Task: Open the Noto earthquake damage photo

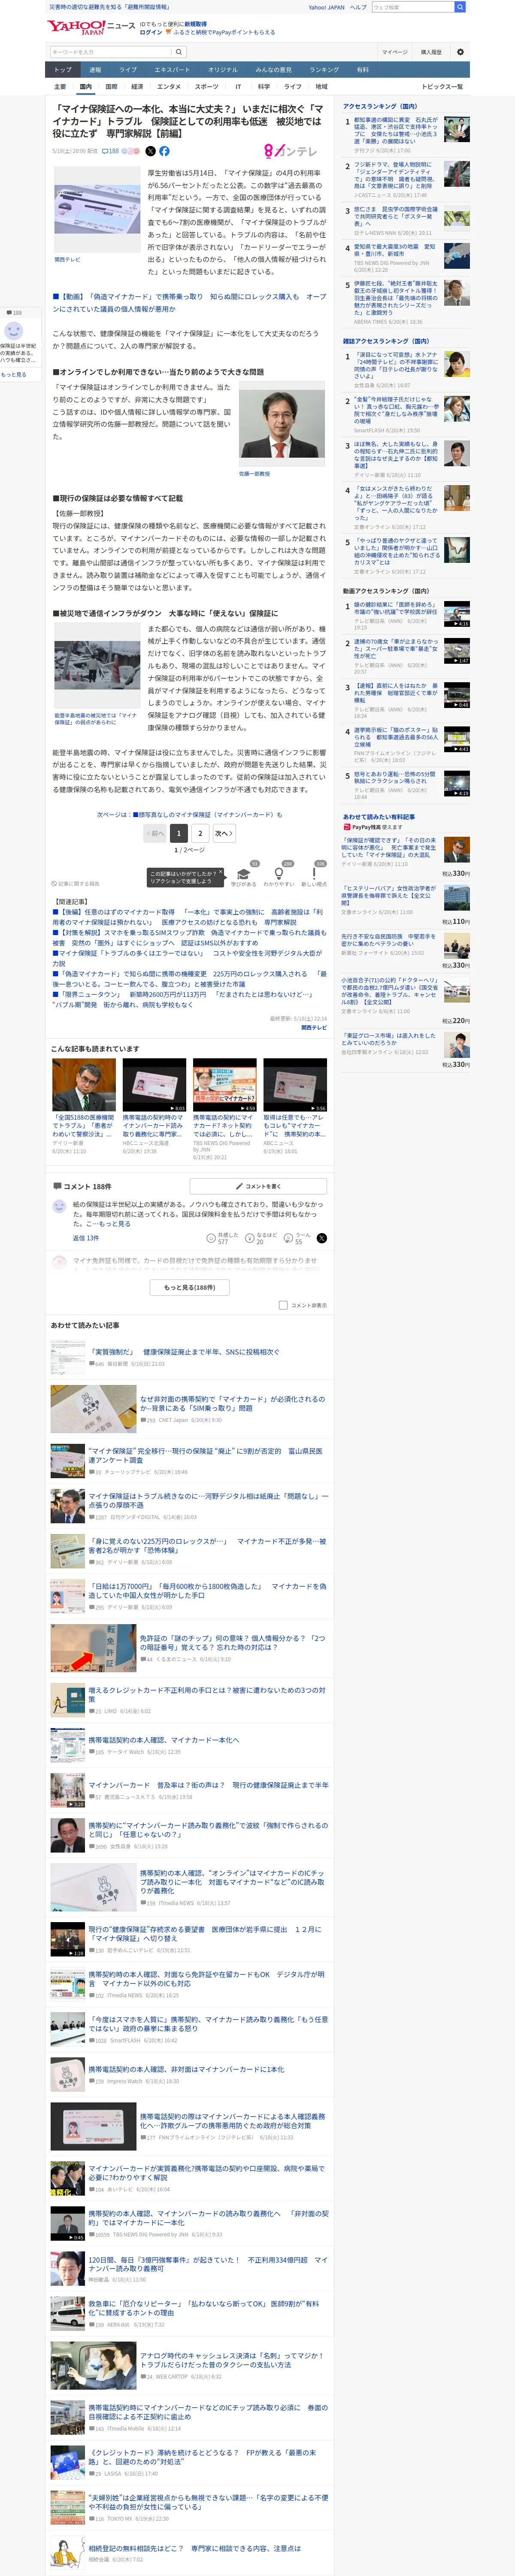Action: click(x=96, y=666)
